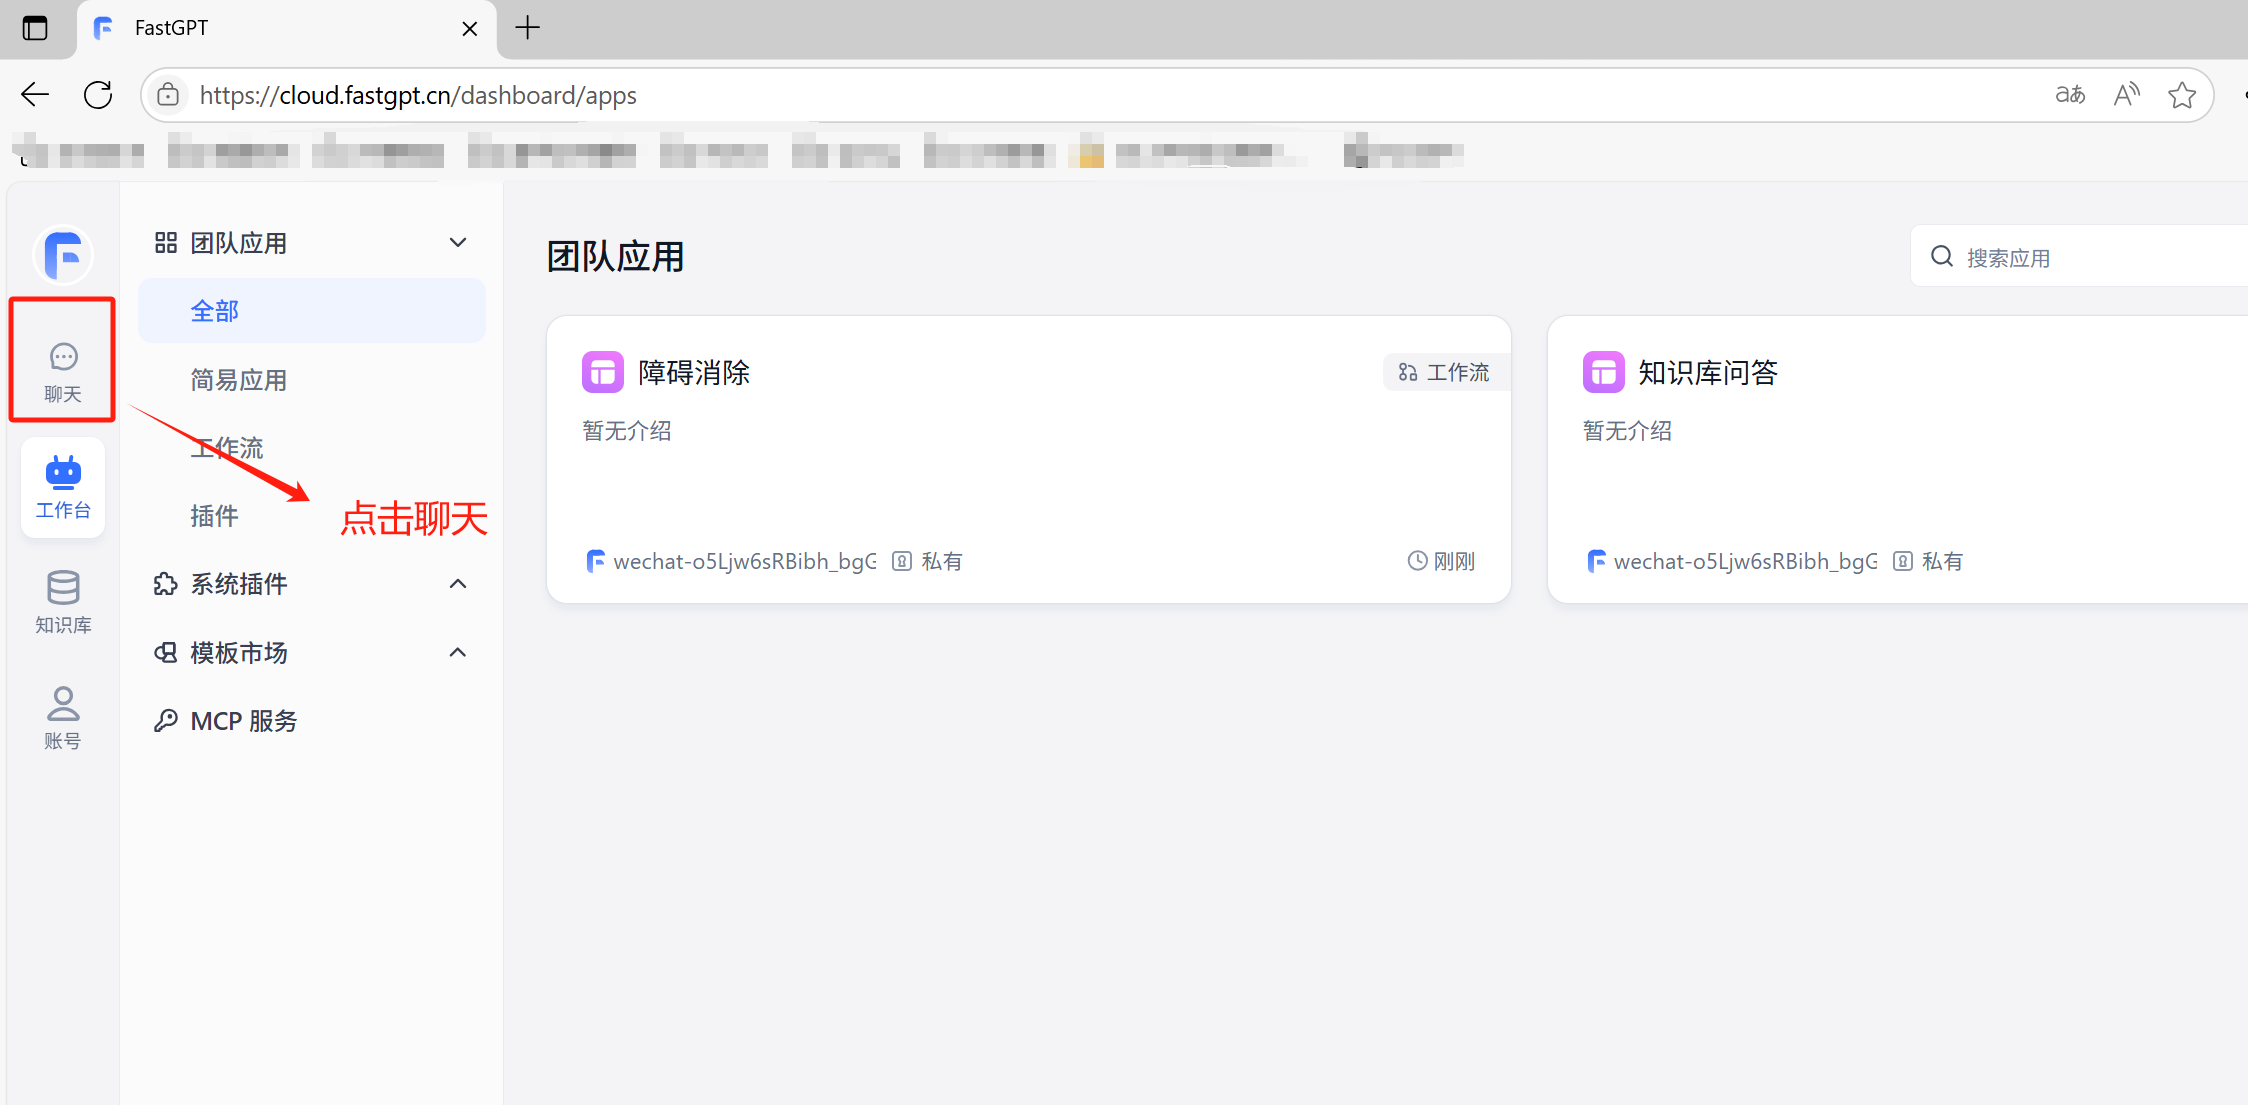
Task: Click the read aloud icon near address bar
Action: click(x=2126, y=94)
